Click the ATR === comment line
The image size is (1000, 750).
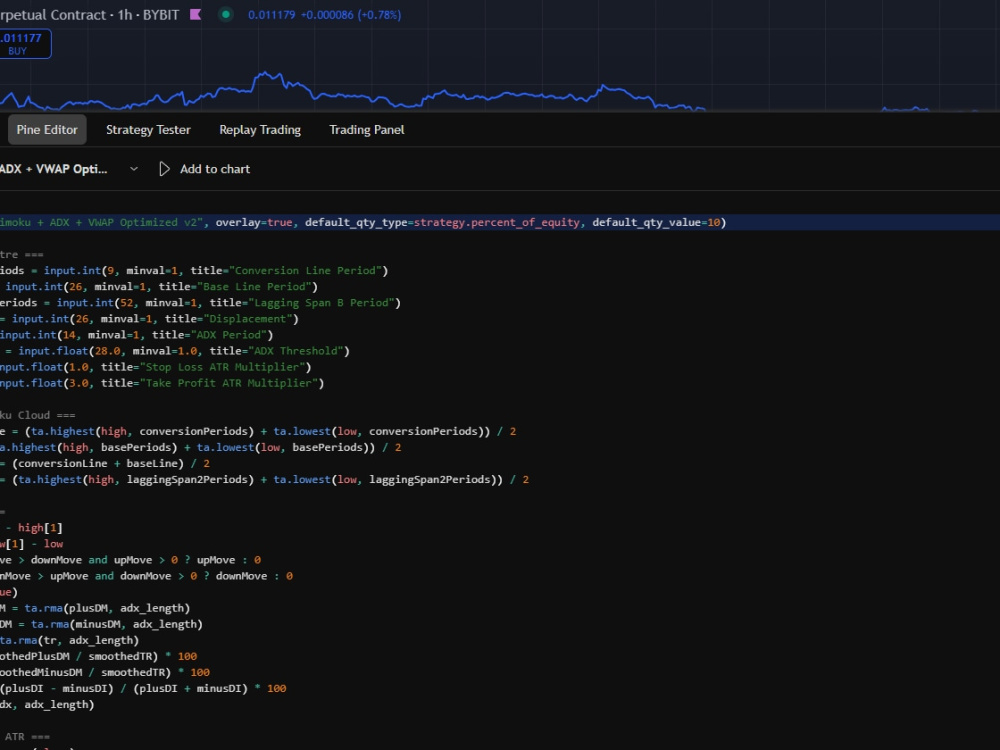27,737
